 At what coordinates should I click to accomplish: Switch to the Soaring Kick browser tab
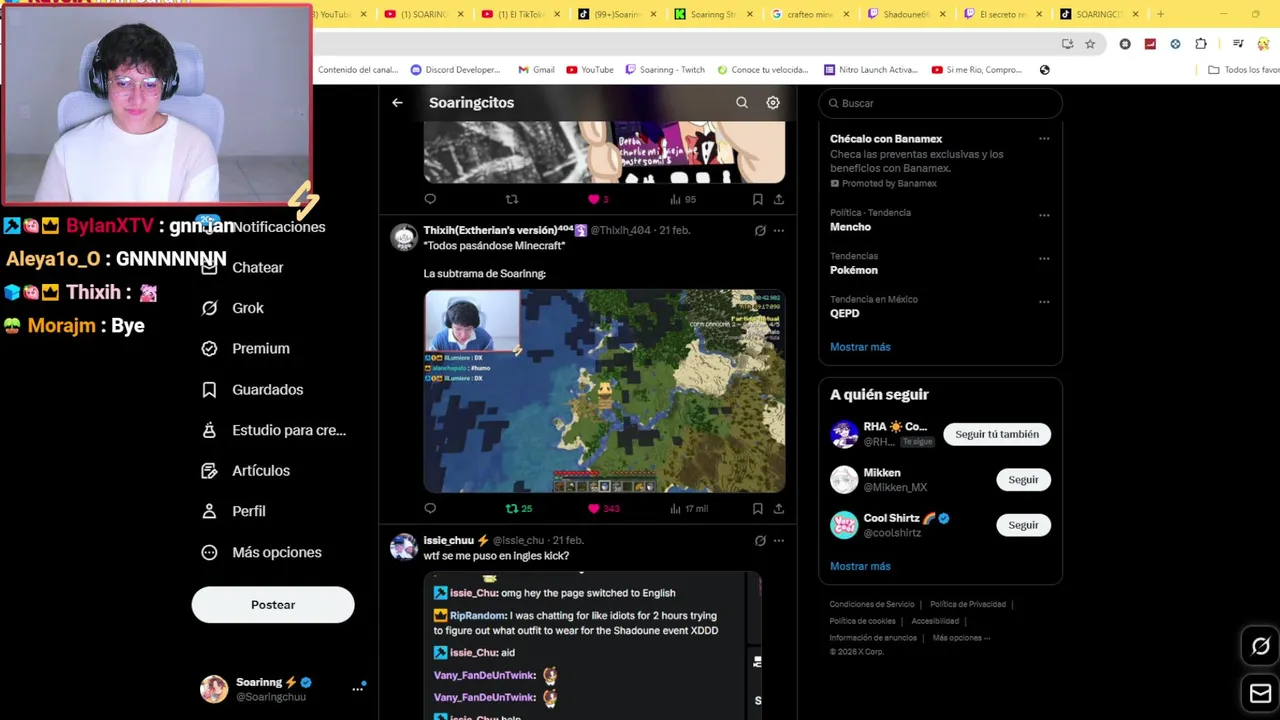tap(713, 14)
